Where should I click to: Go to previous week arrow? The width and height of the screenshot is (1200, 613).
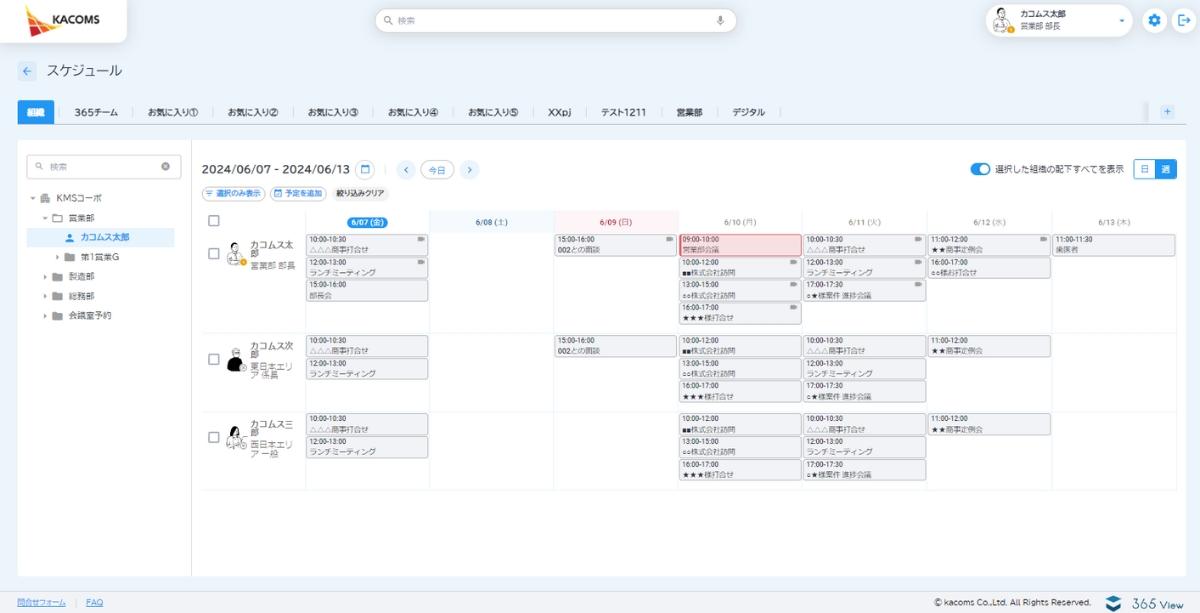[405, 170]
